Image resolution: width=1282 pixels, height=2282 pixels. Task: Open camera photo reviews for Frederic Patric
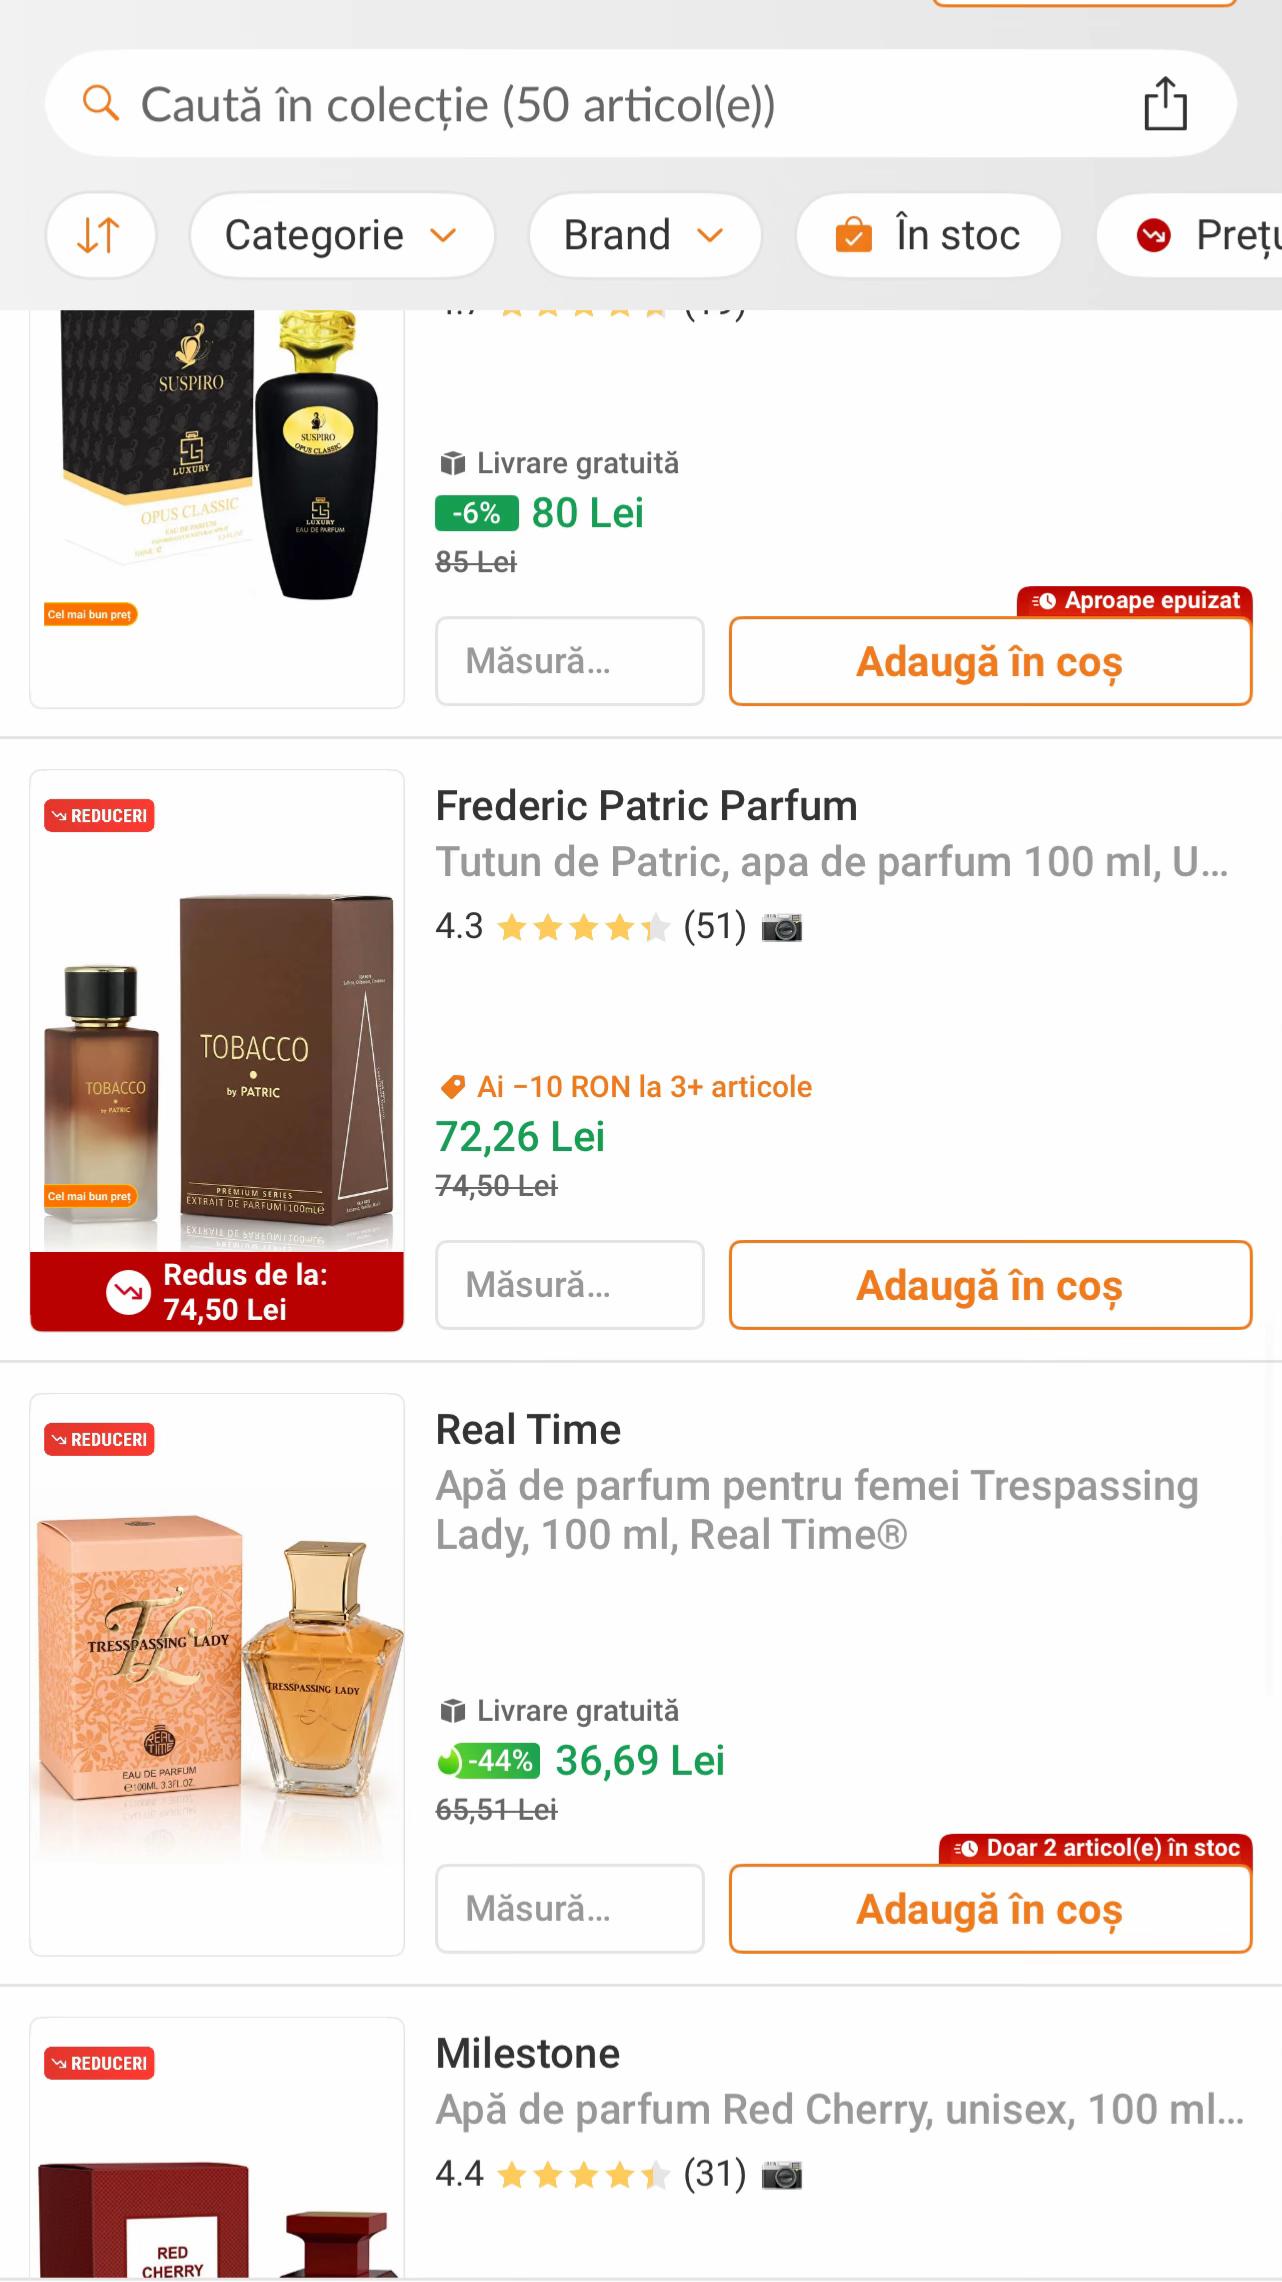pyautogui.click(x=782, y=928)
